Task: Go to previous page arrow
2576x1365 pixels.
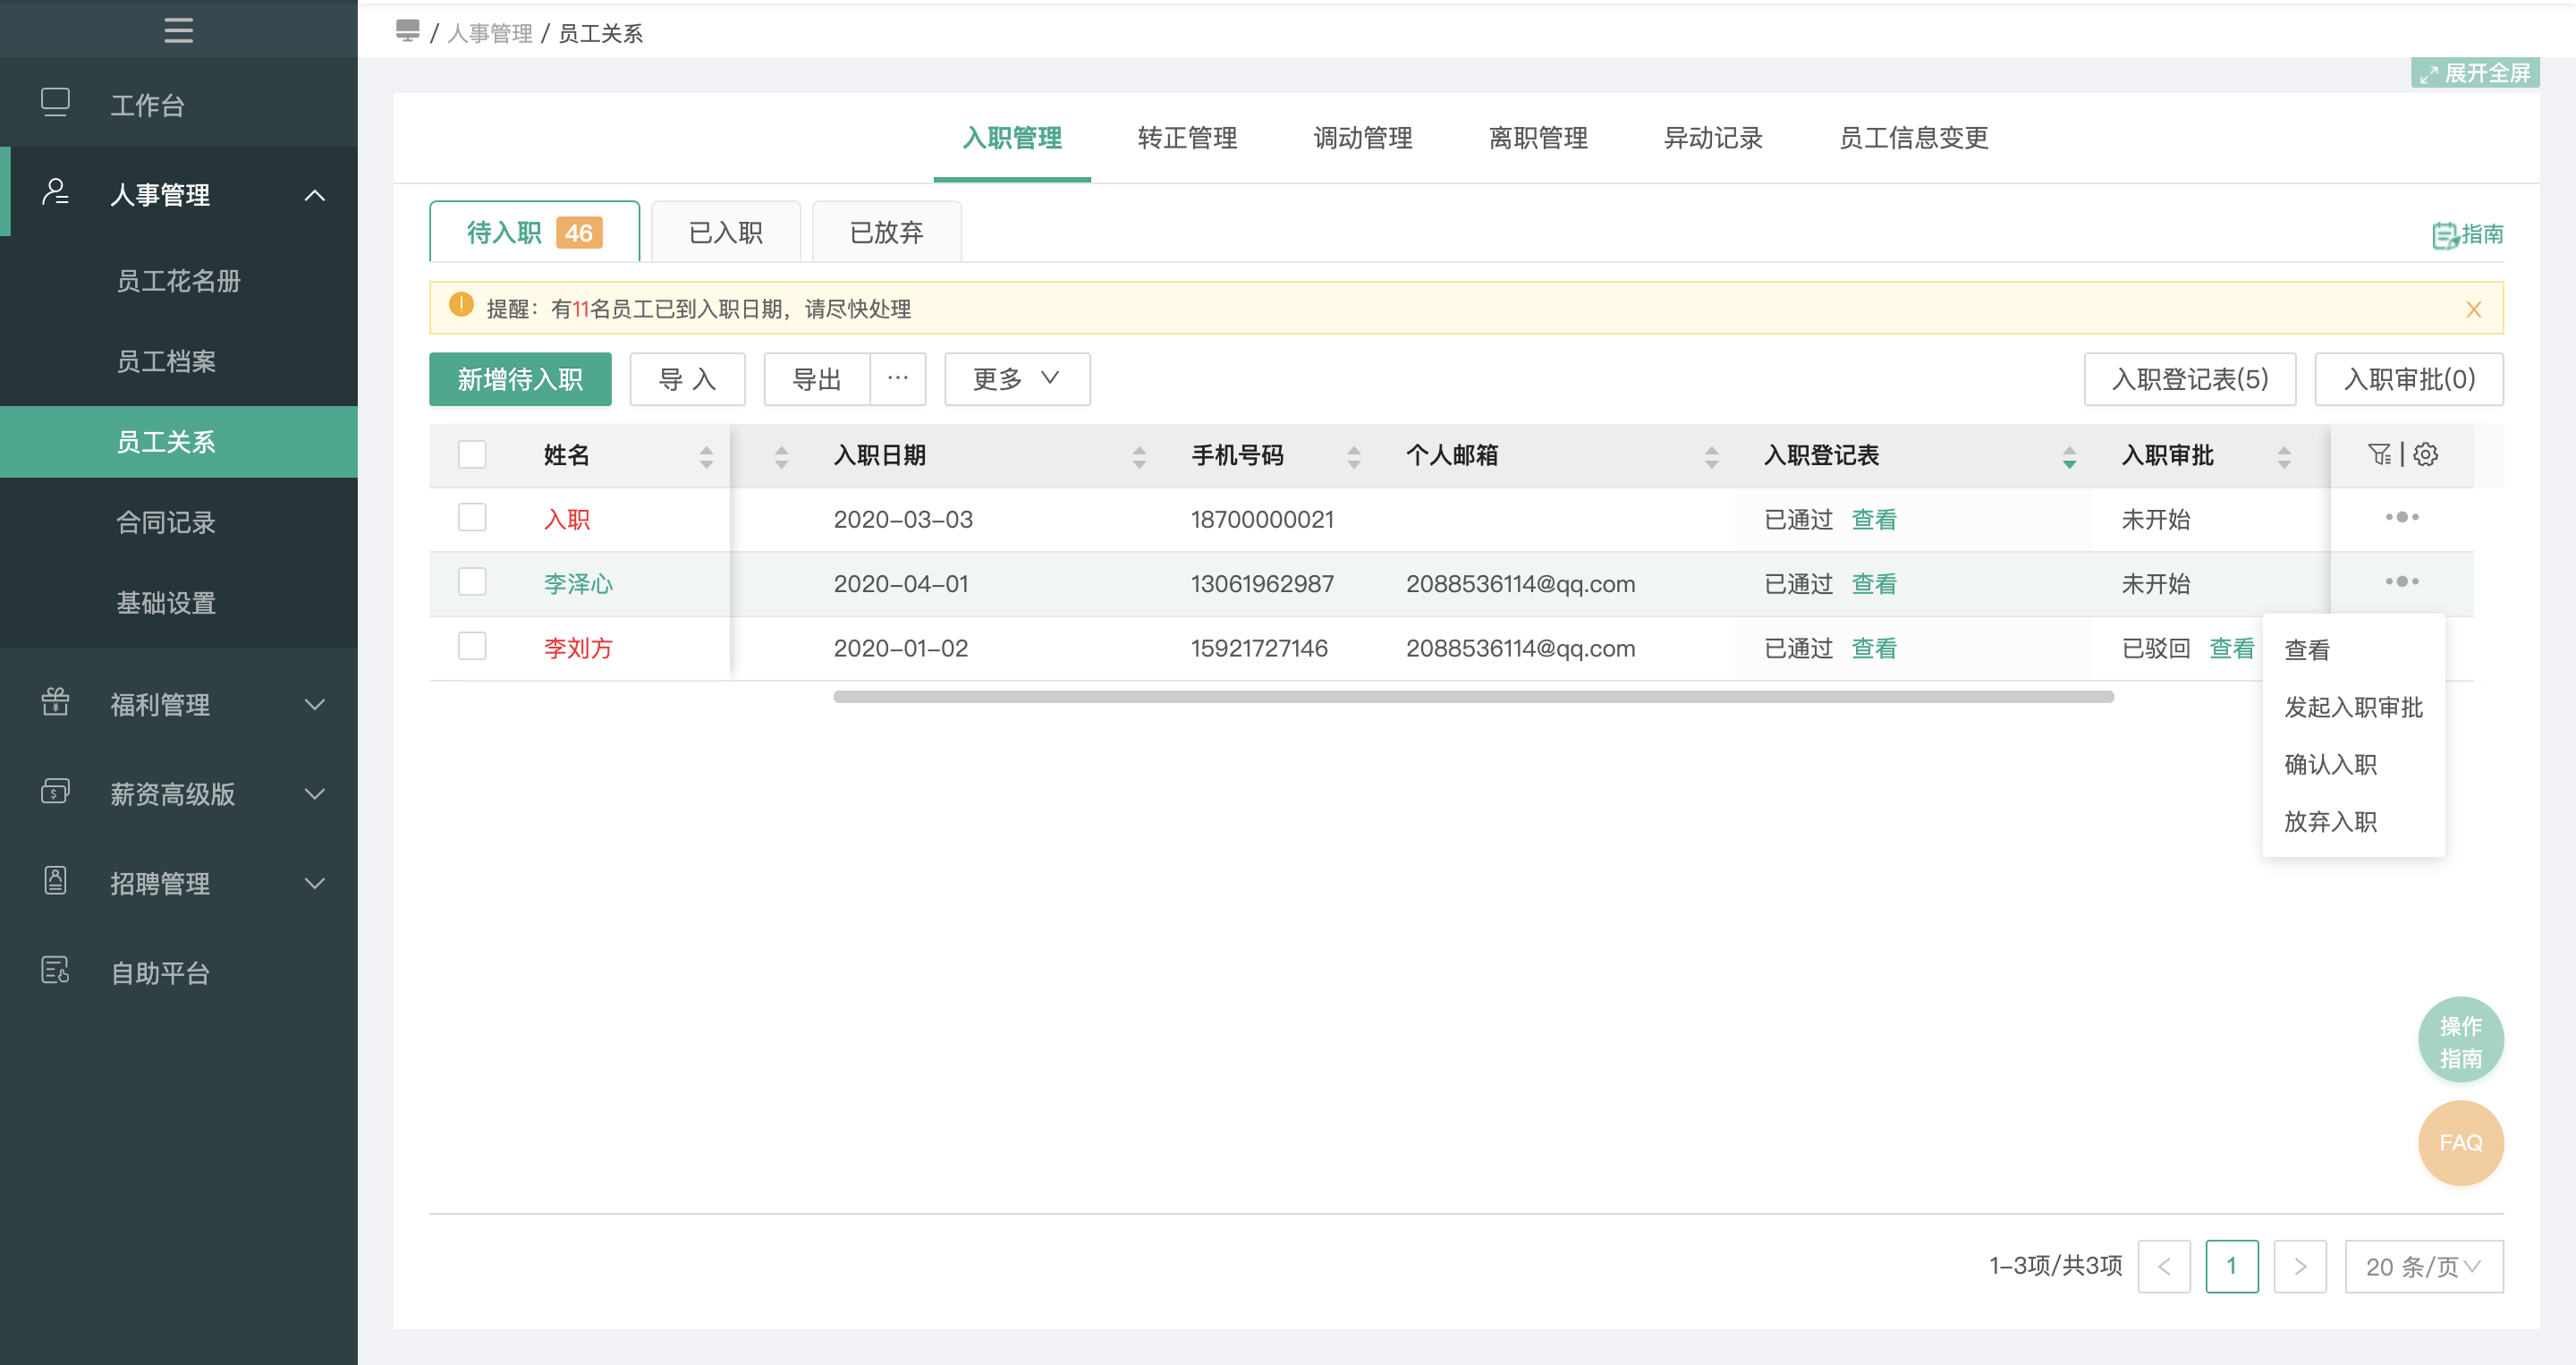Action: point(2164,1266)
